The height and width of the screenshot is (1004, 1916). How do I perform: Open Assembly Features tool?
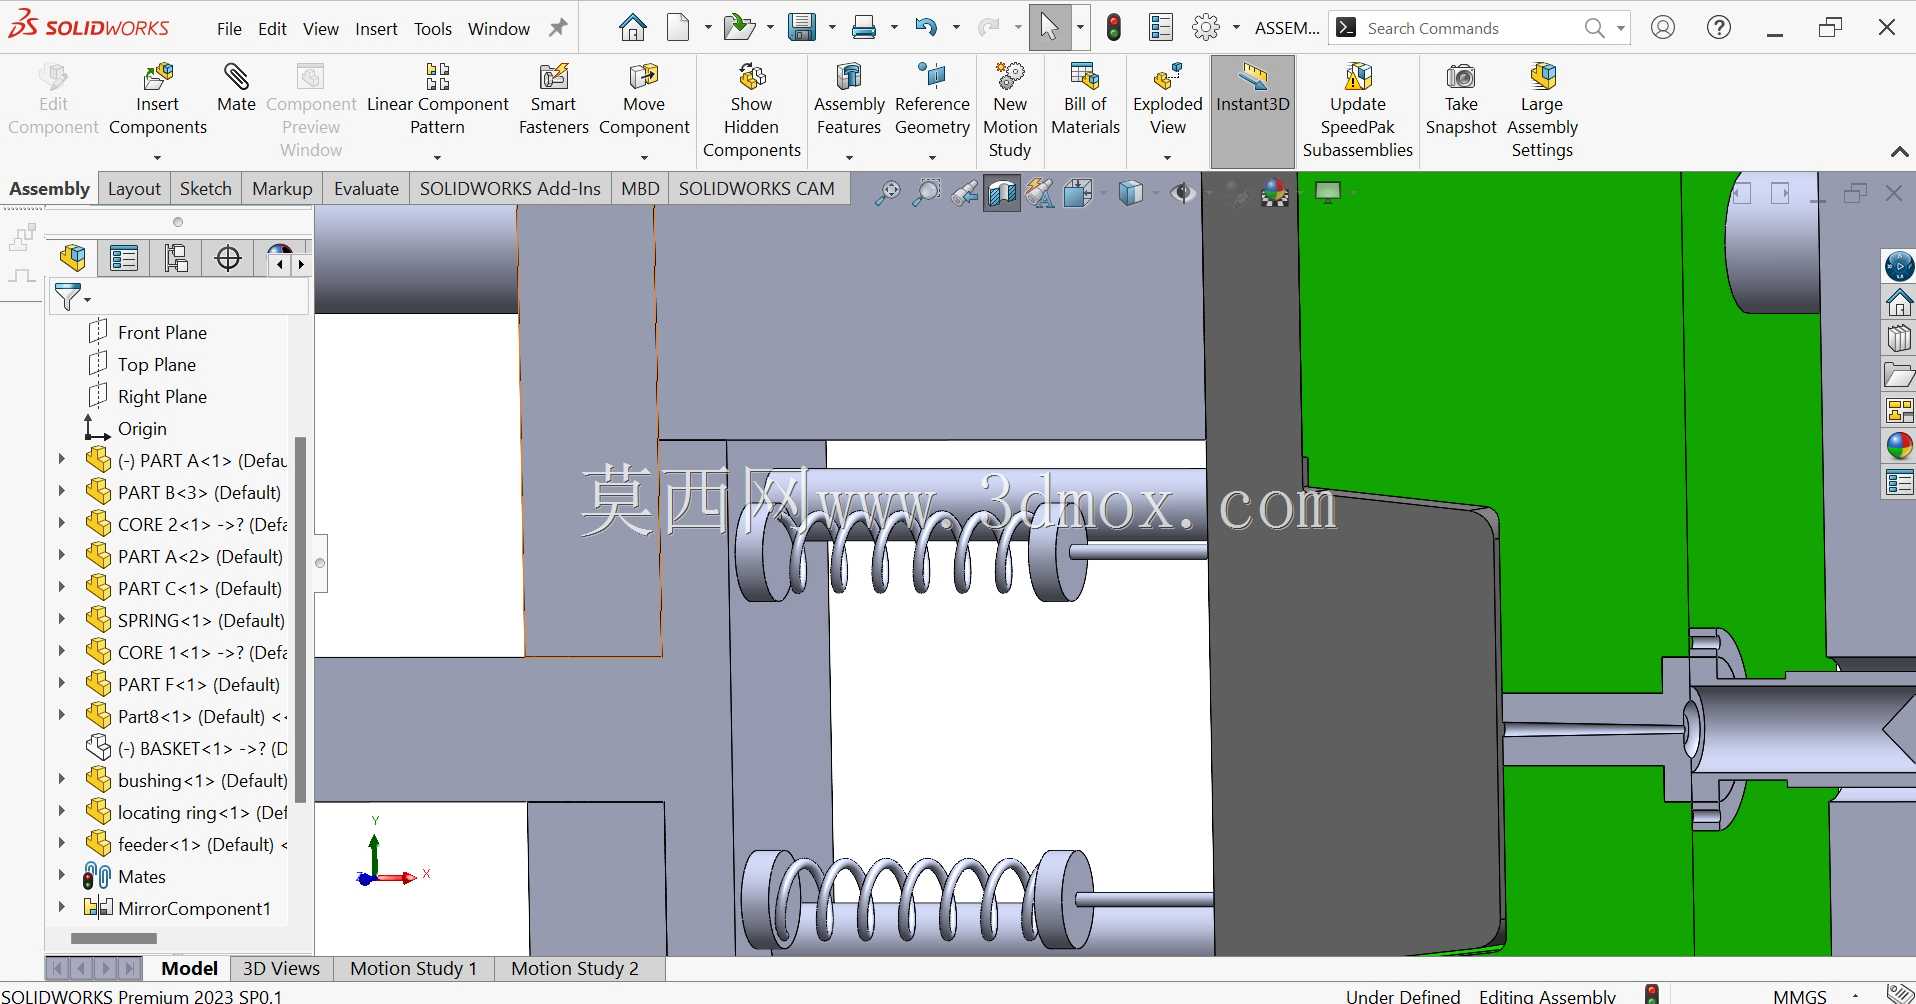pyautogui.click(x=849, y=100)
